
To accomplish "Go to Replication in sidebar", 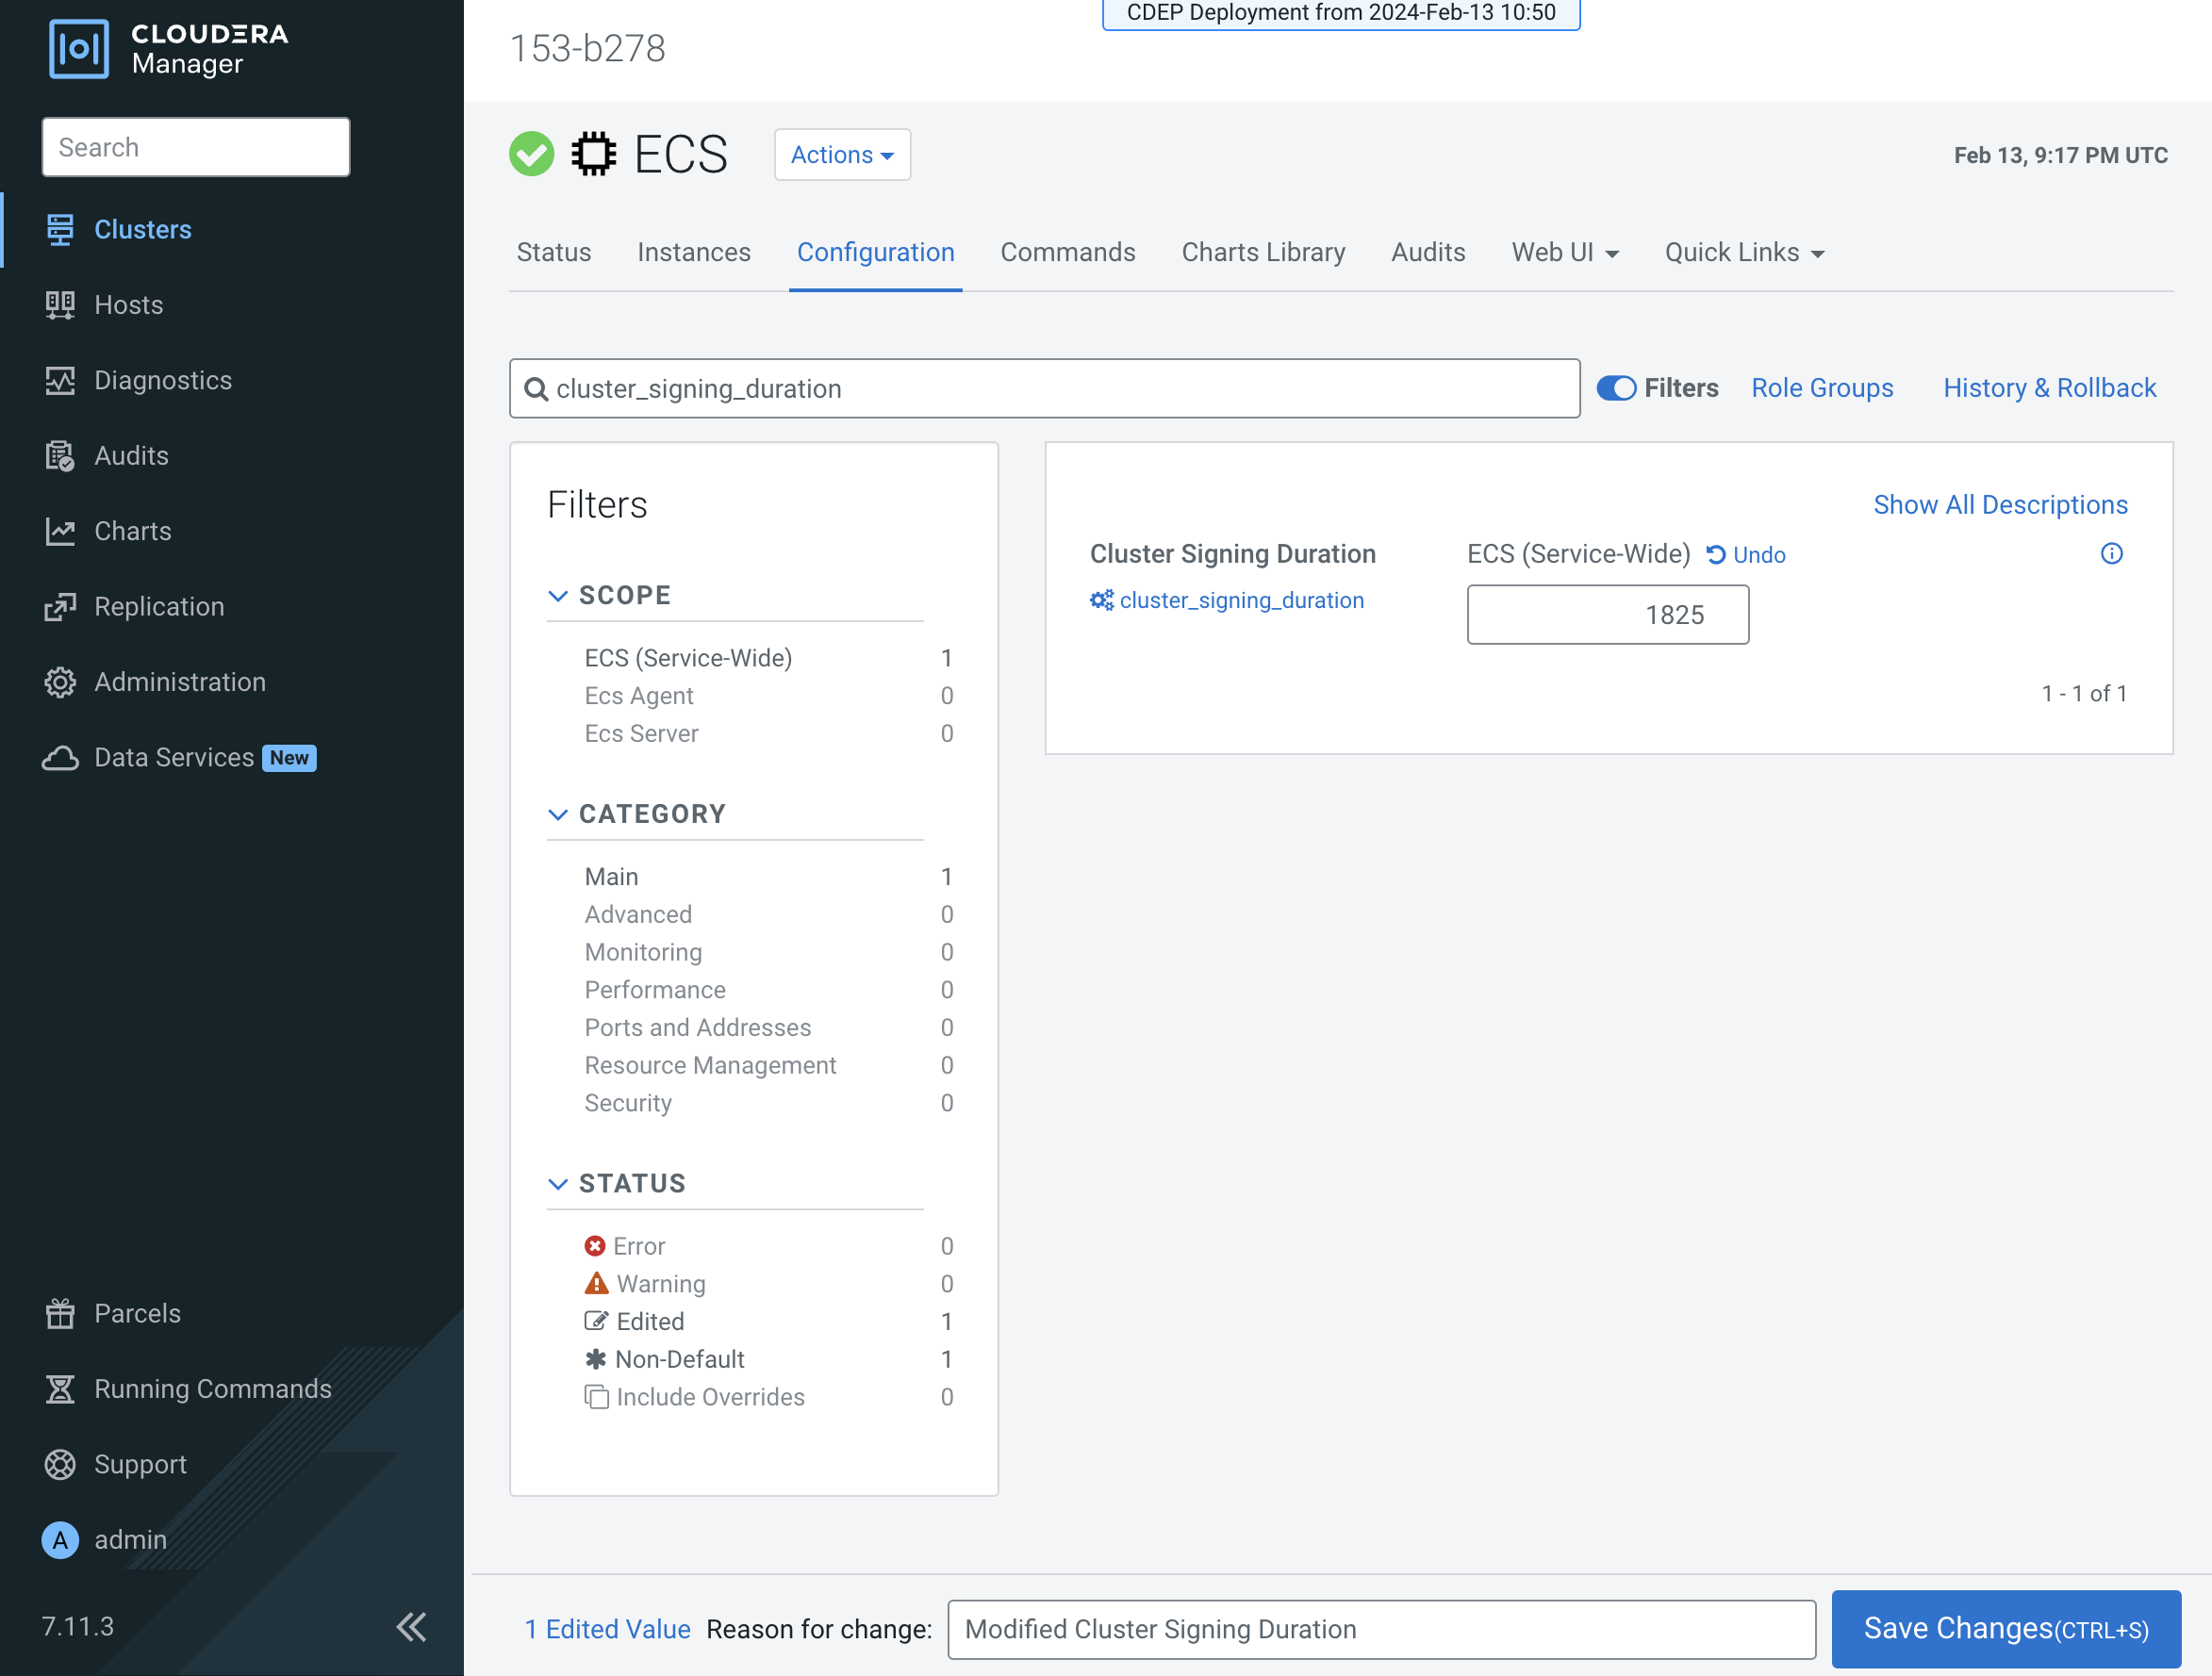I will click(x=158, y=607).
